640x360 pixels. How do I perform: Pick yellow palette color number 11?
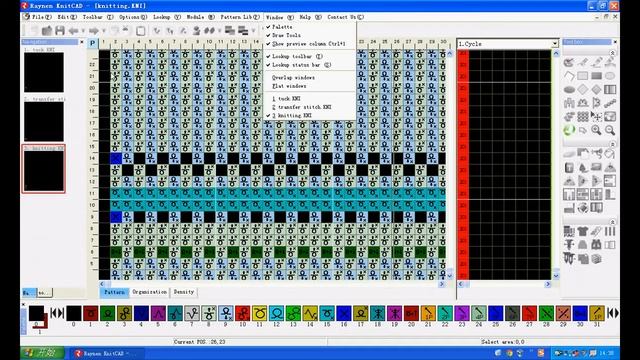(x=259, y=313)
